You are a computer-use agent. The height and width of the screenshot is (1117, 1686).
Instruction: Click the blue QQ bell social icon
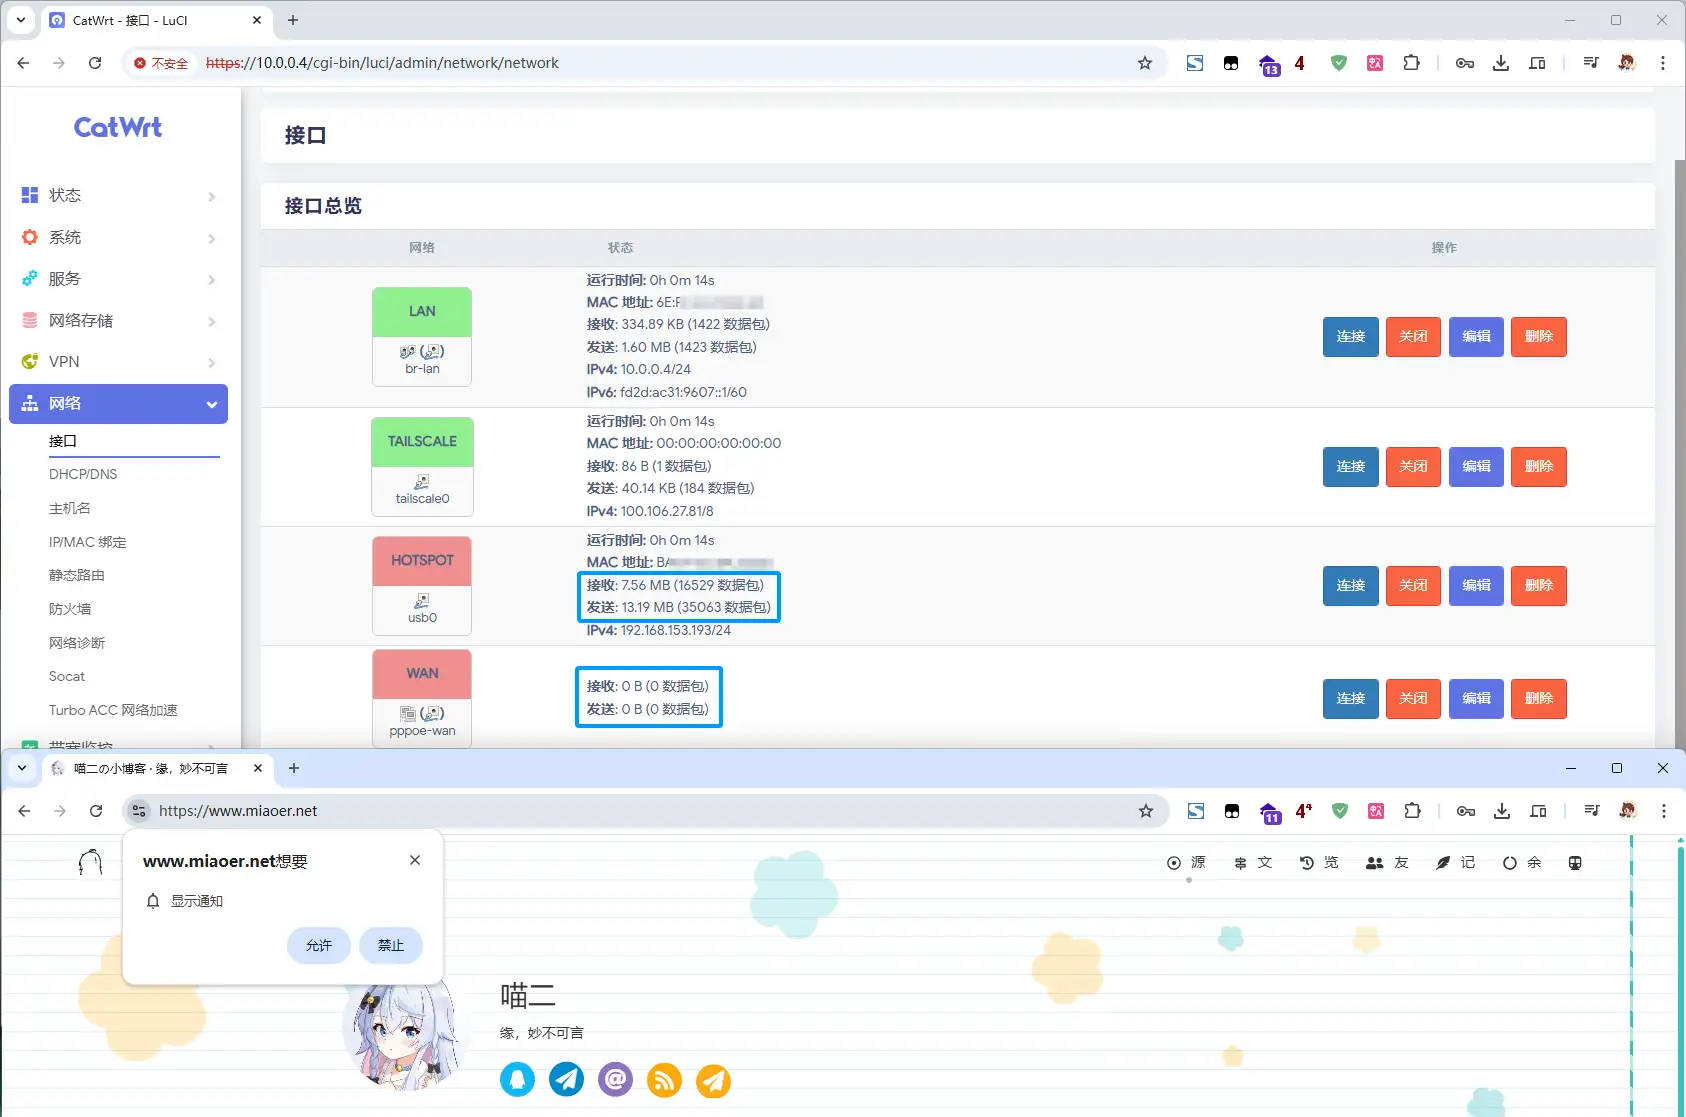517,1079
